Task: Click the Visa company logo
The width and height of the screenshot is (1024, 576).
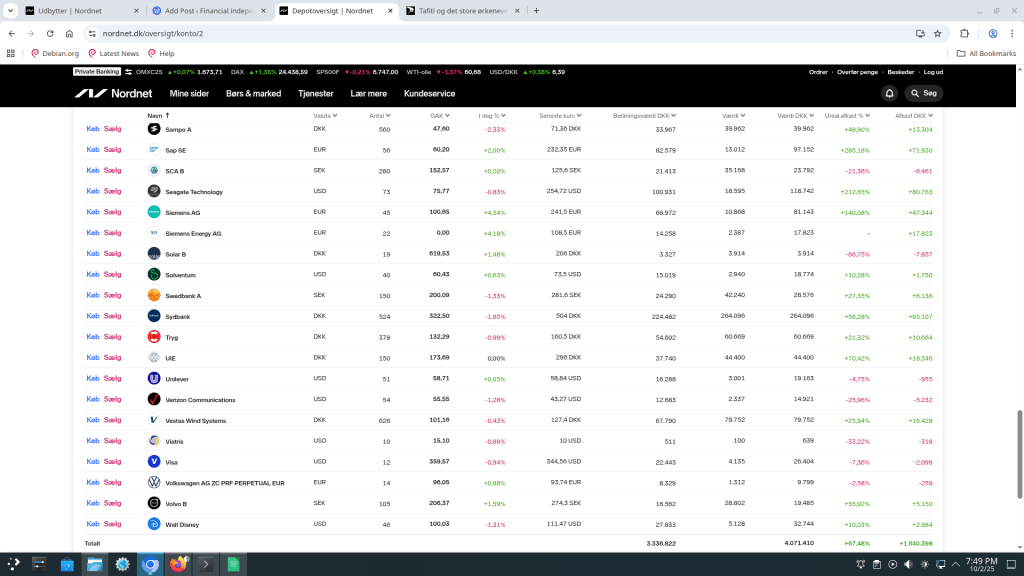Action: coord(154,462)
